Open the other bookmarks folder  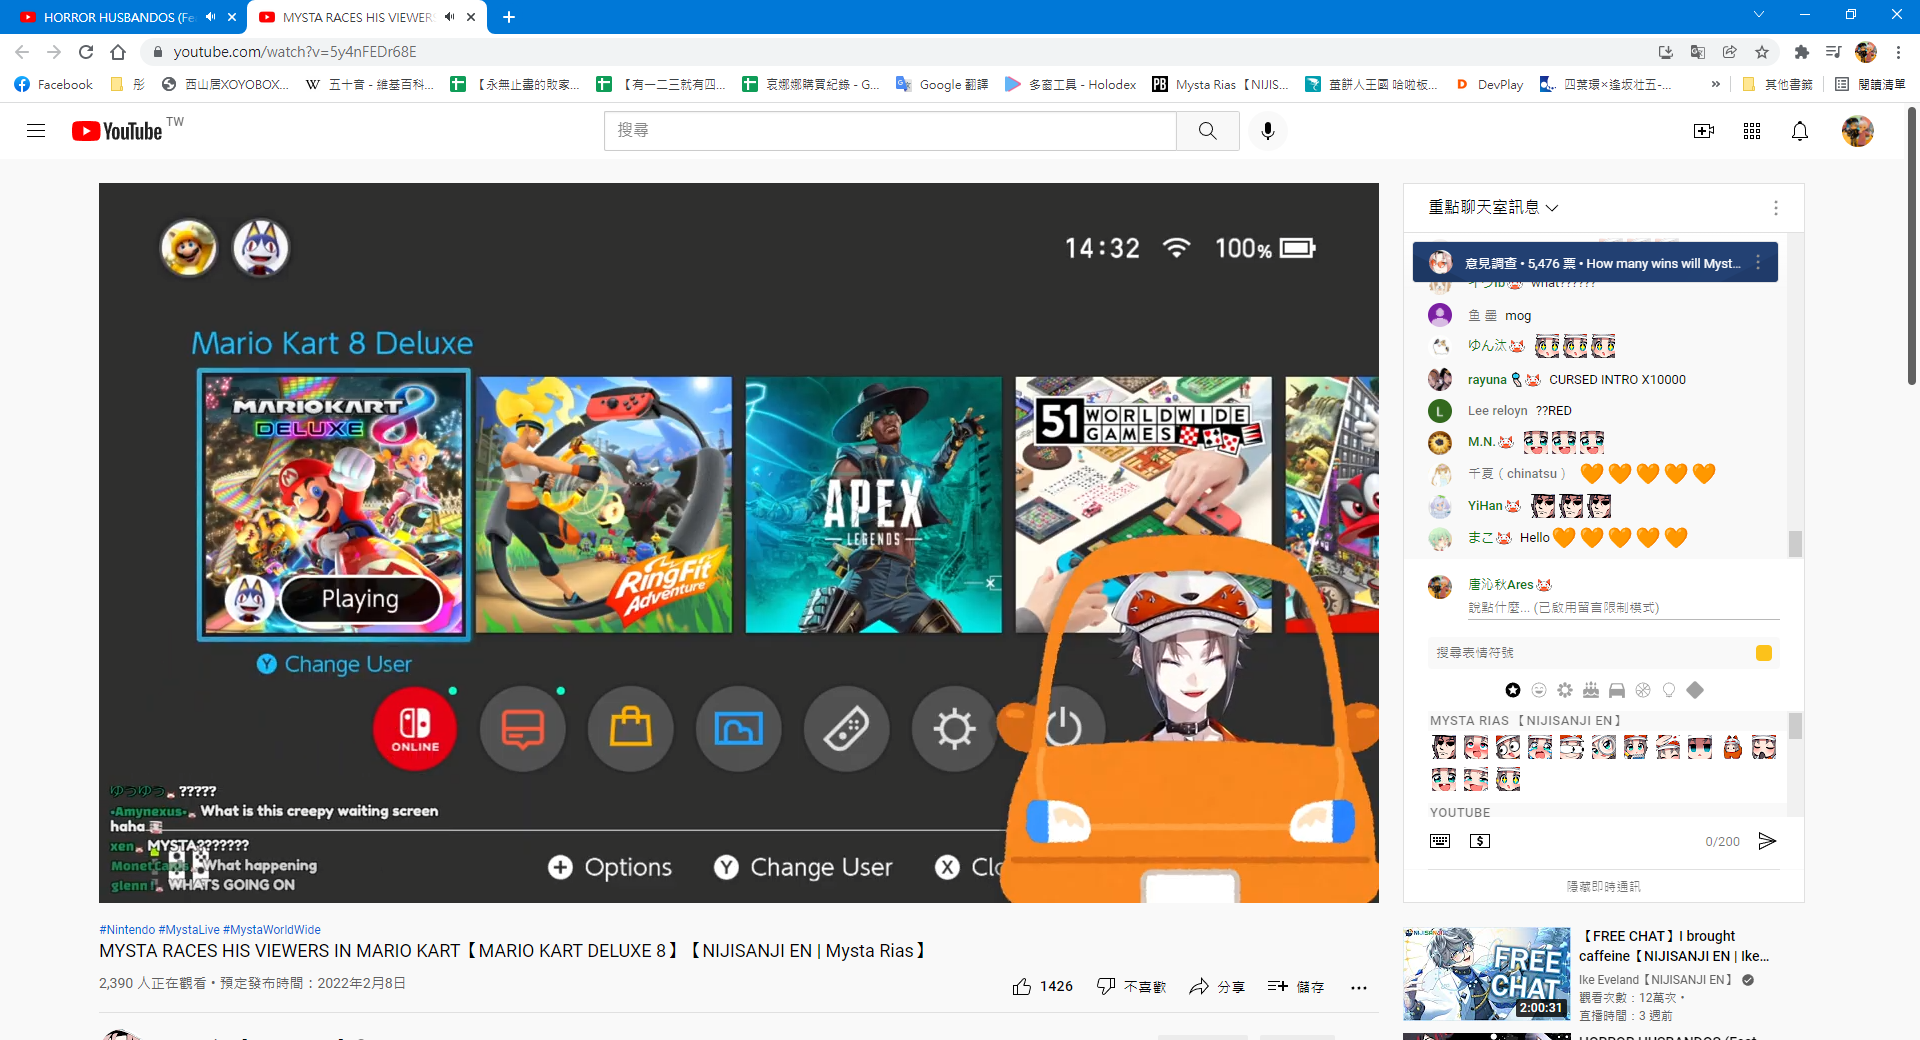coord(1778,84)
